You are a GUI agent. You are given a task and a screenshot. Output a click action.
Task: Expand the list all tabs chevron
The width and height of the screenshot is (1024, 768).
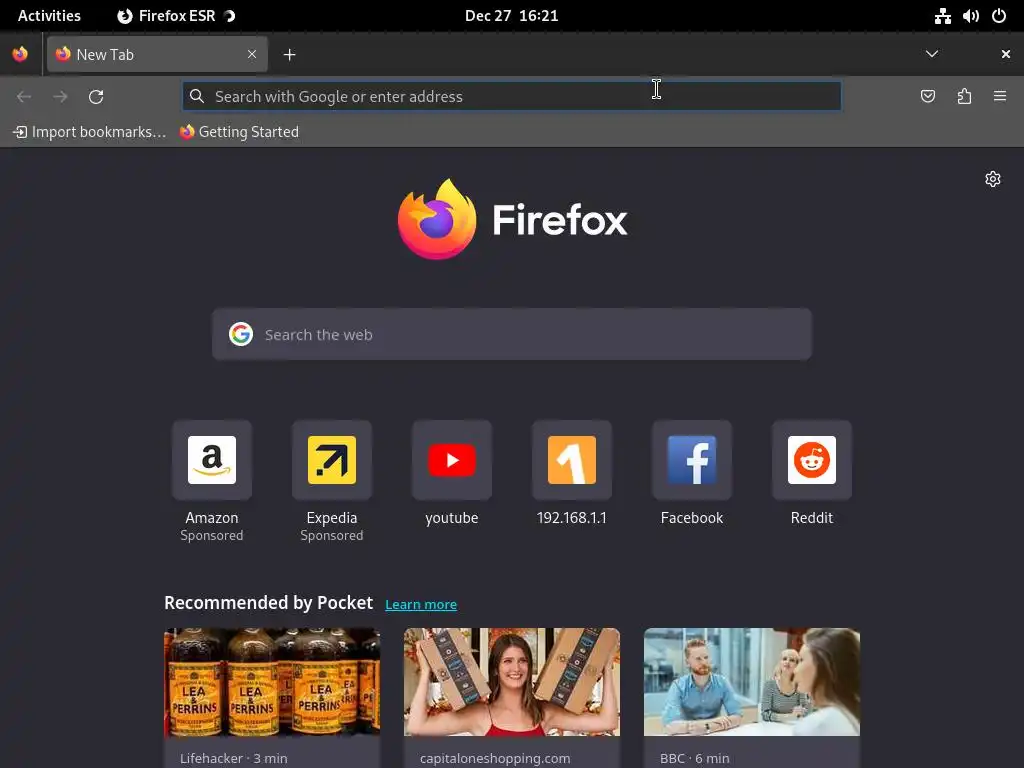pyautogui.click(x=932, y=54)
